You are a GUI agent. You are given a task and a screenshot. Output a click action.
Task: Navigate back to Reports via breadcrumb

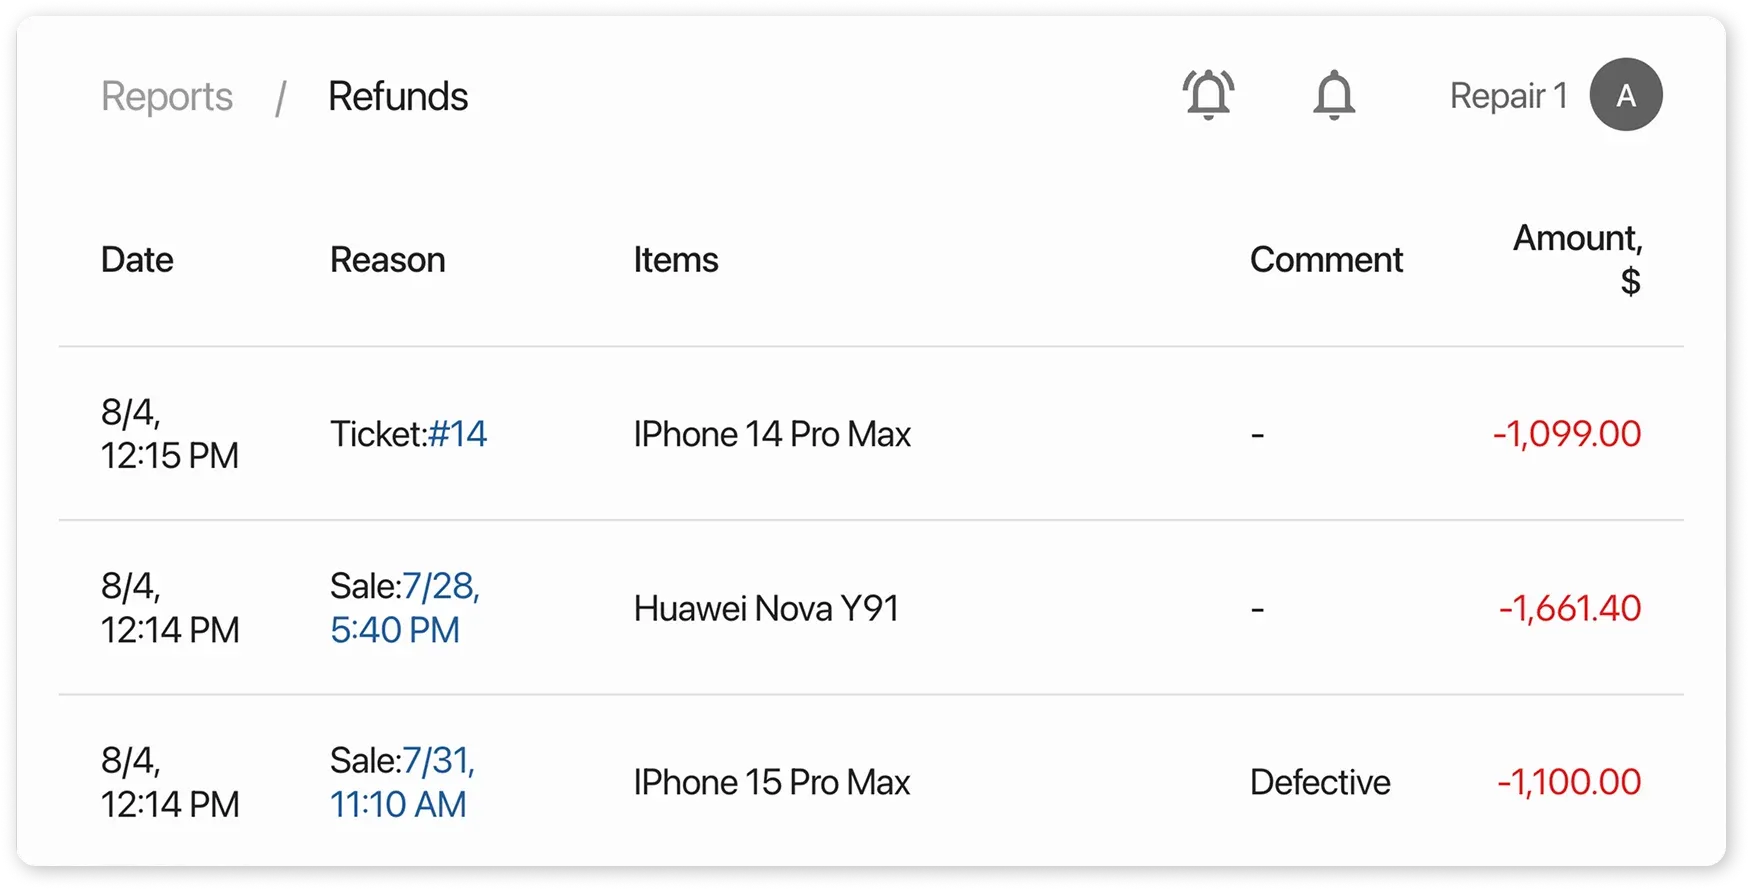[x=167, y=96]
